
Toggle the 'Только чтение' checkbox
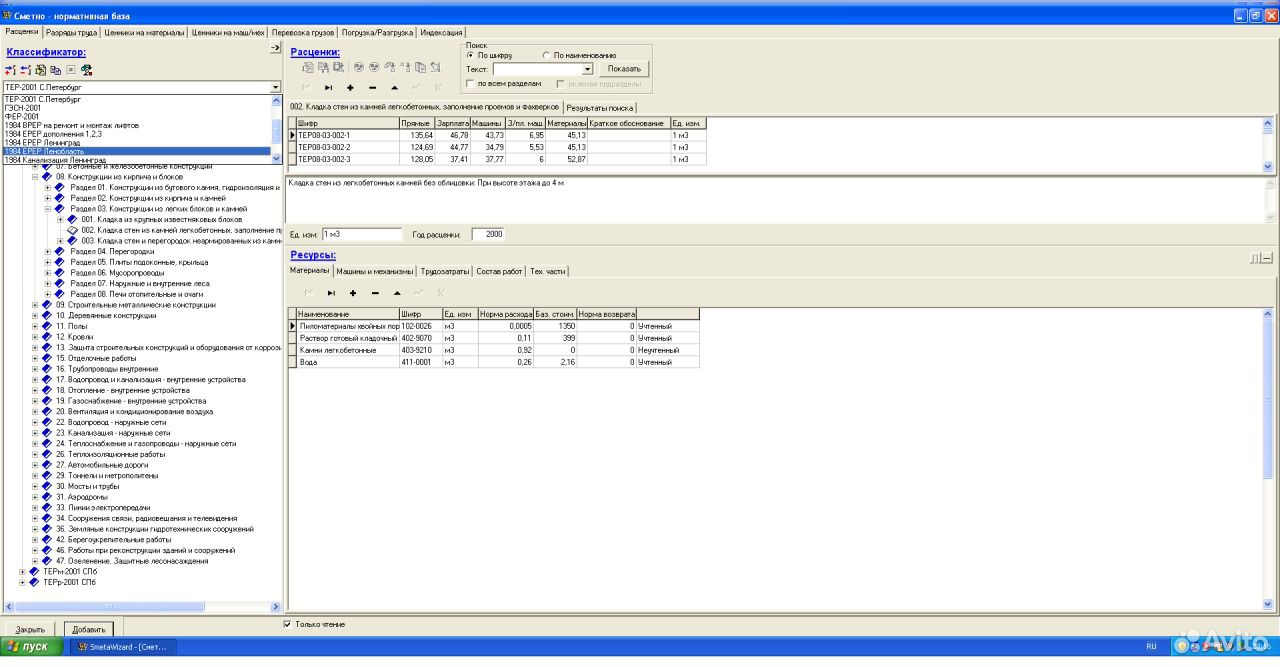[x=288, y=624]
